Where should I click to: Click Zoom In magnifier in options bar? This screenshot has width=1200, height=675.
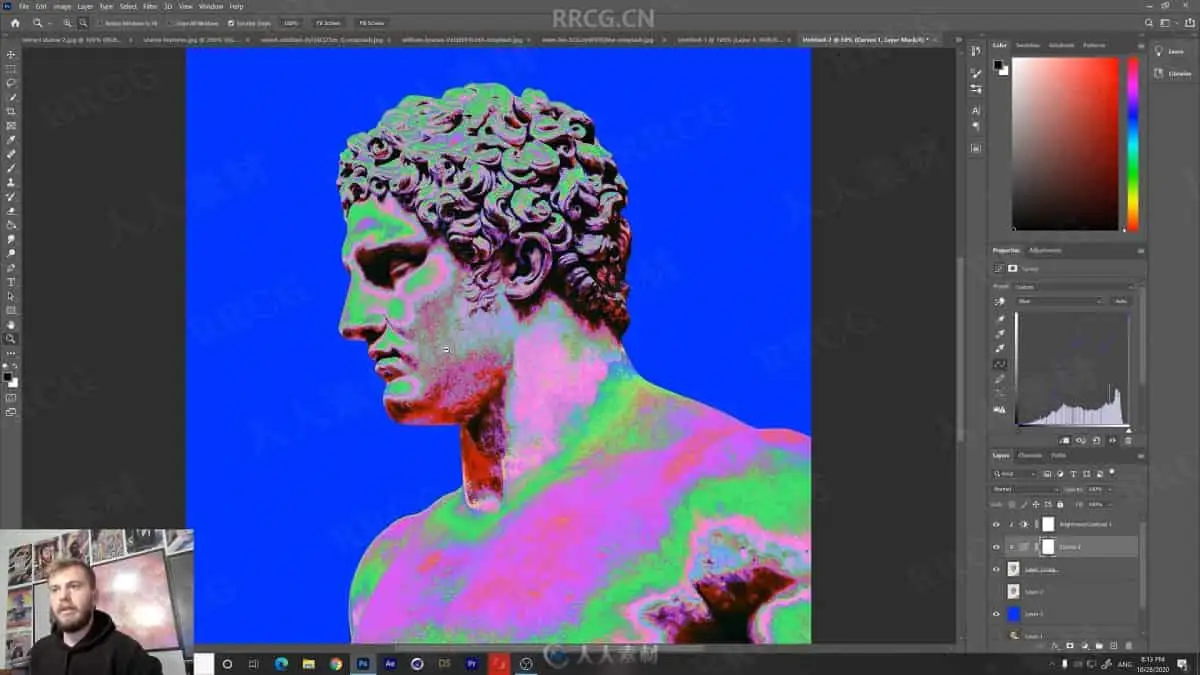68,22
